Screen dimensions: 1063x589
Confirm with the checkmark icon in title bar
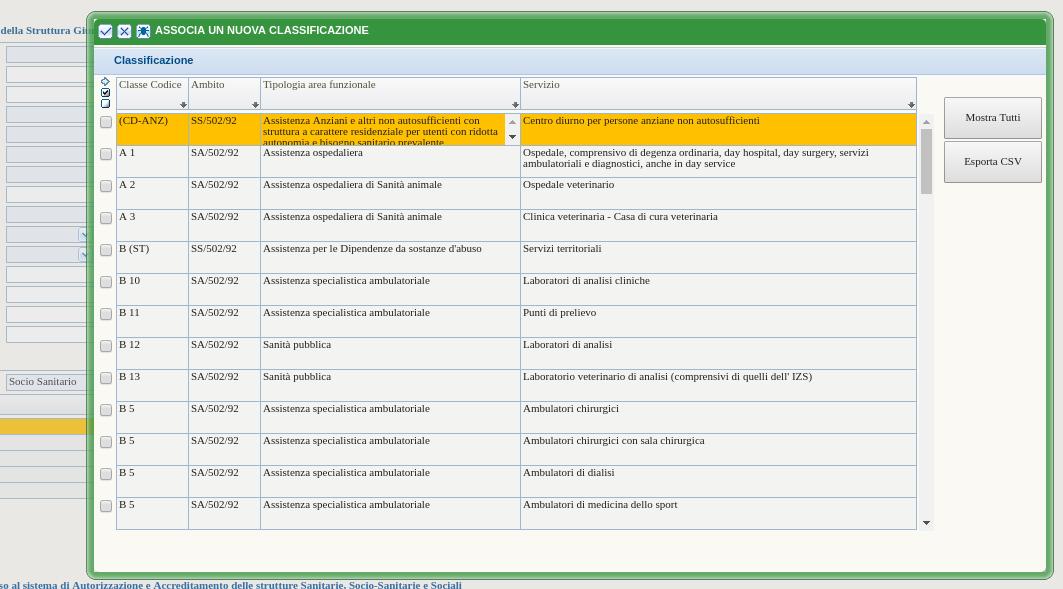tap(105, 31)
